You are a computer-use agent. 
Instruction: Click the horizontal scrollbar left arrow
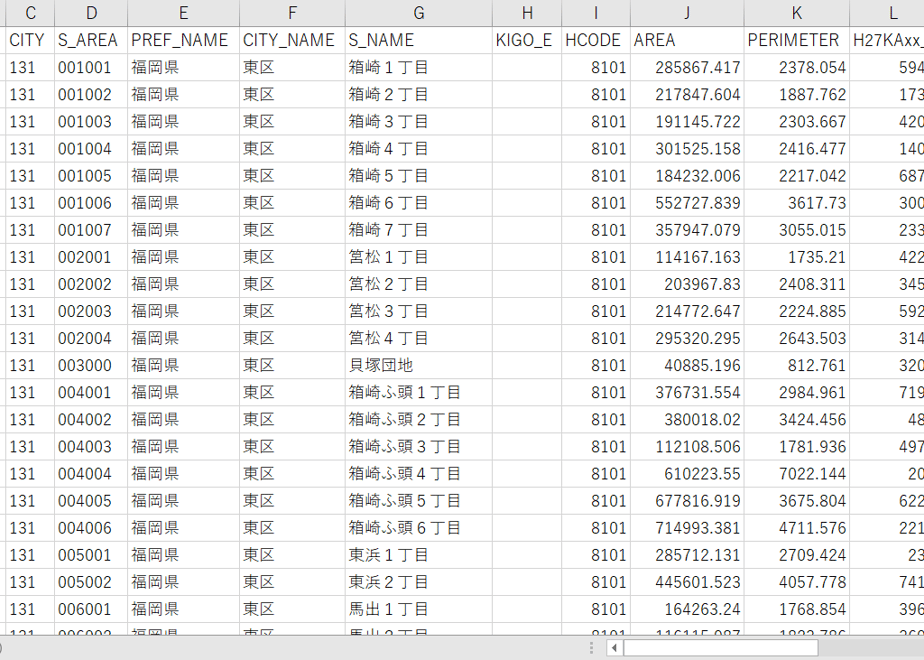point(614,648)
